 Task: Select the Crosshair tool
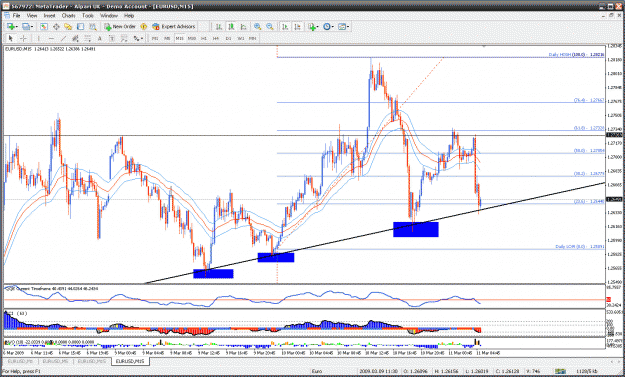pos(23,38)
